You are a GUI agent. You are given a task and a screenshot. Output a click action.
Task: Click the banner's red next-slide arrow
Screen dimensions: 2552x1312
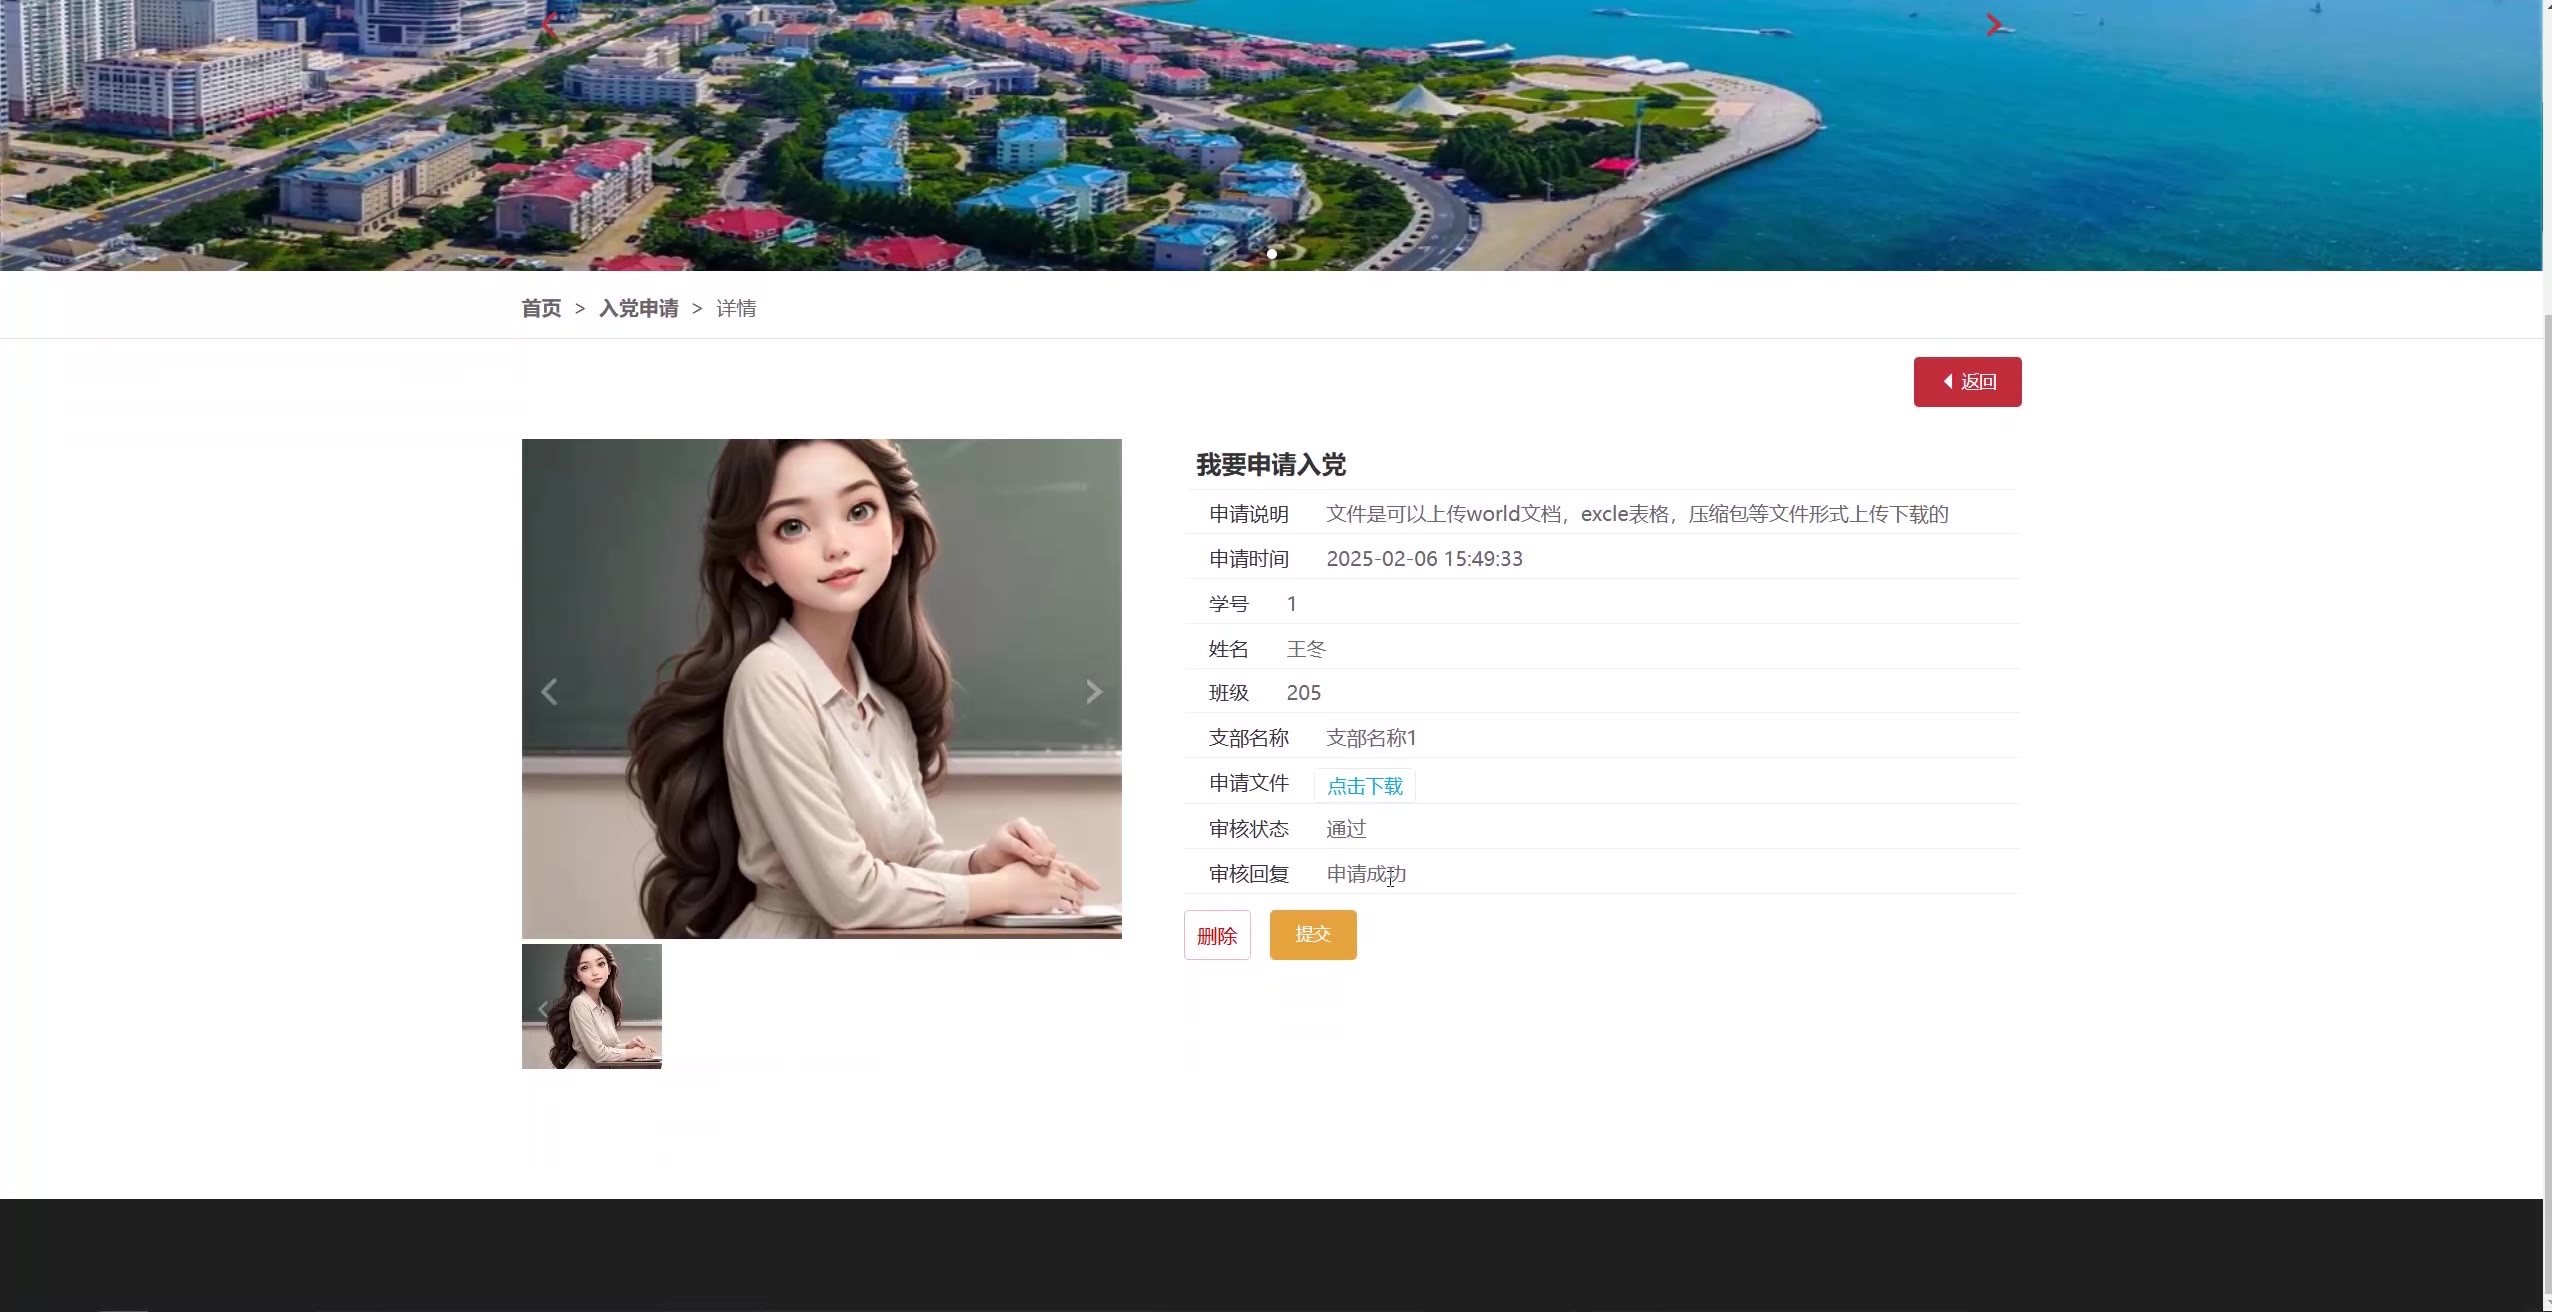click(1993, 25)
